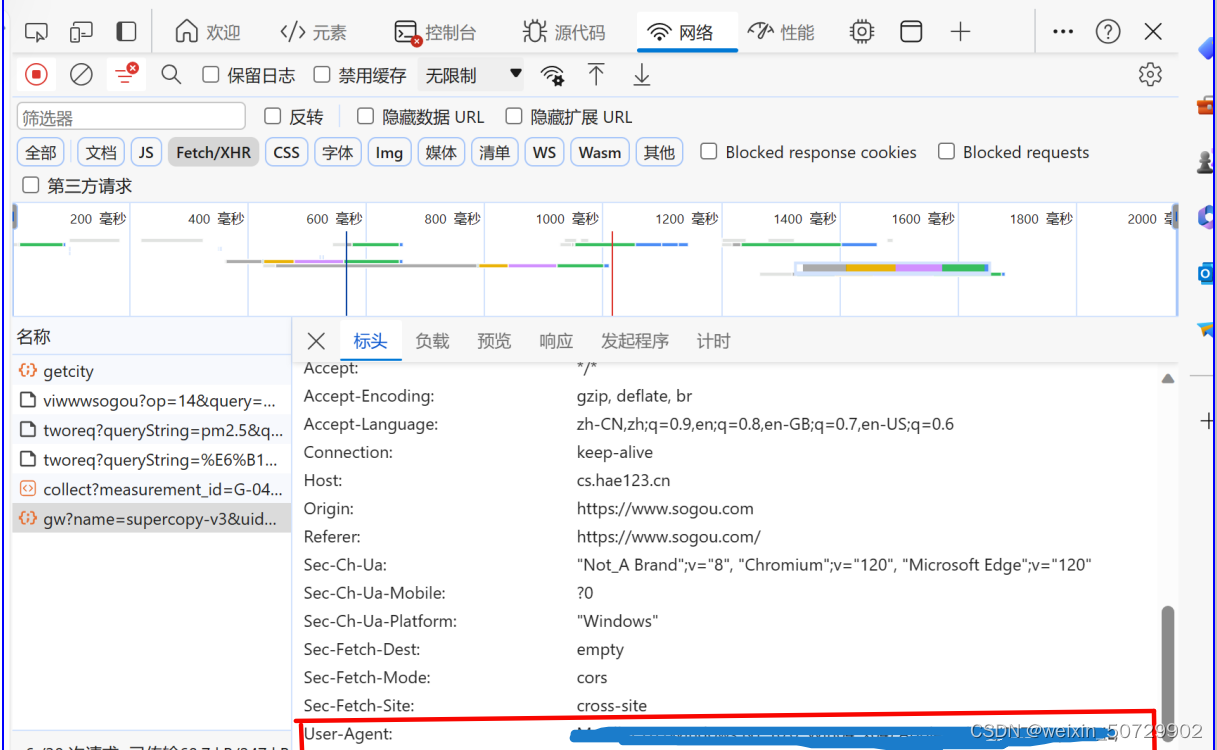Stop recording network log

pos(36,74)
